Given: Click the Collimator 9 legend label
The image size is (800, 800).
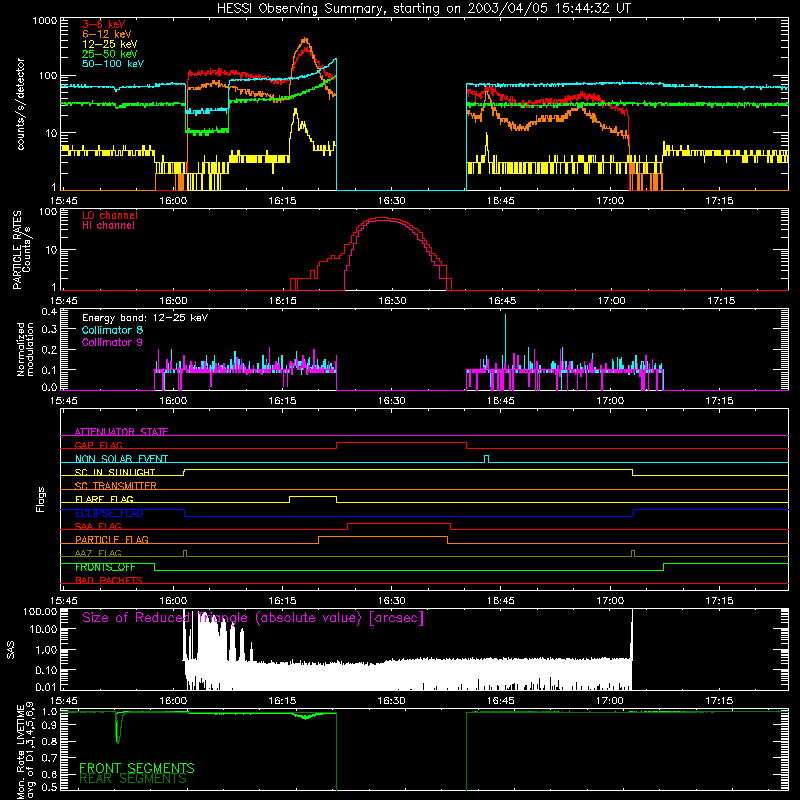Looking at the screenshot, I should pos(112,342).
